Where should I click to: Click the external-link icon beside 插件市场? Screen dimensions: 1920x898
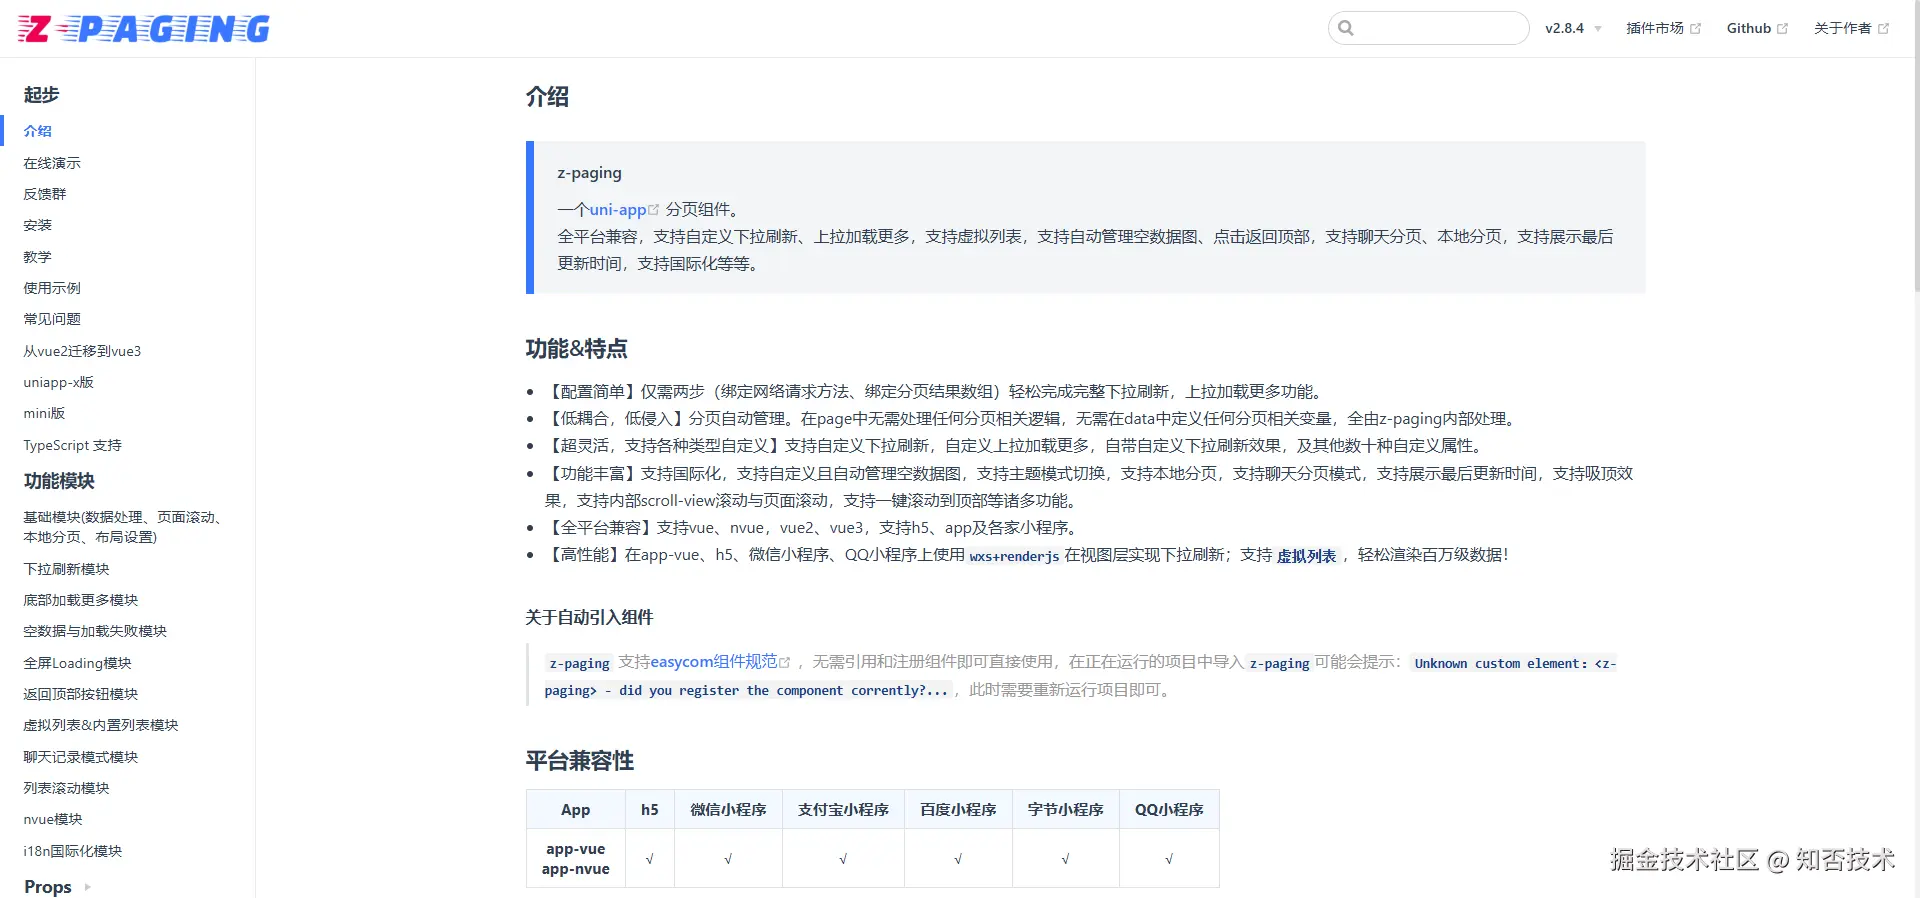[x=1695, y=29]
